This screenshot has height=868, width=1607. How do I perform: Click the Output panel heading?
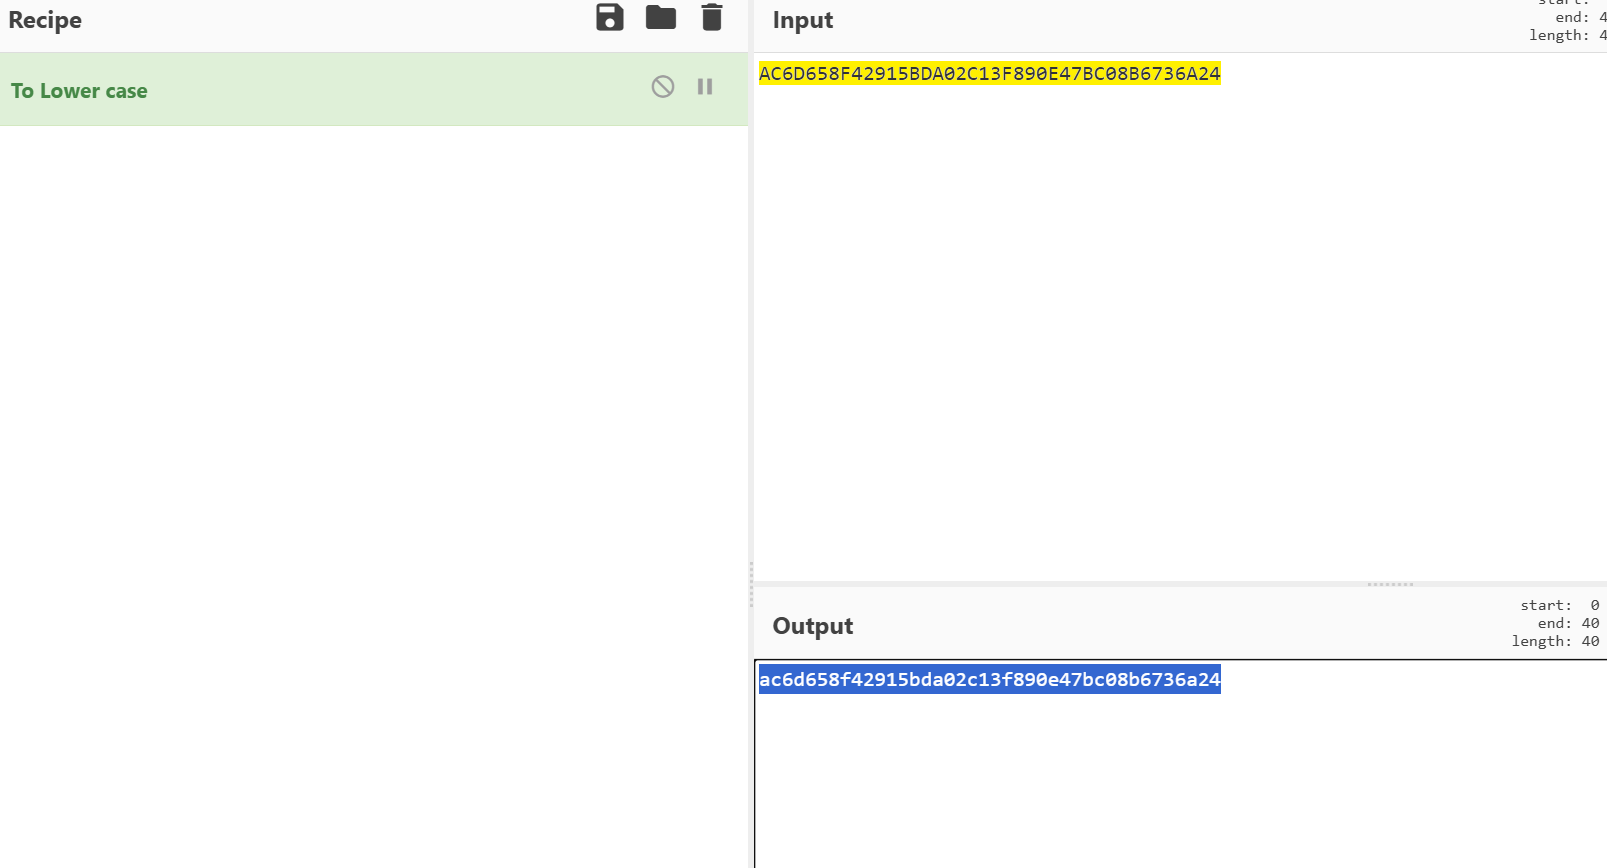pos(812,626)
